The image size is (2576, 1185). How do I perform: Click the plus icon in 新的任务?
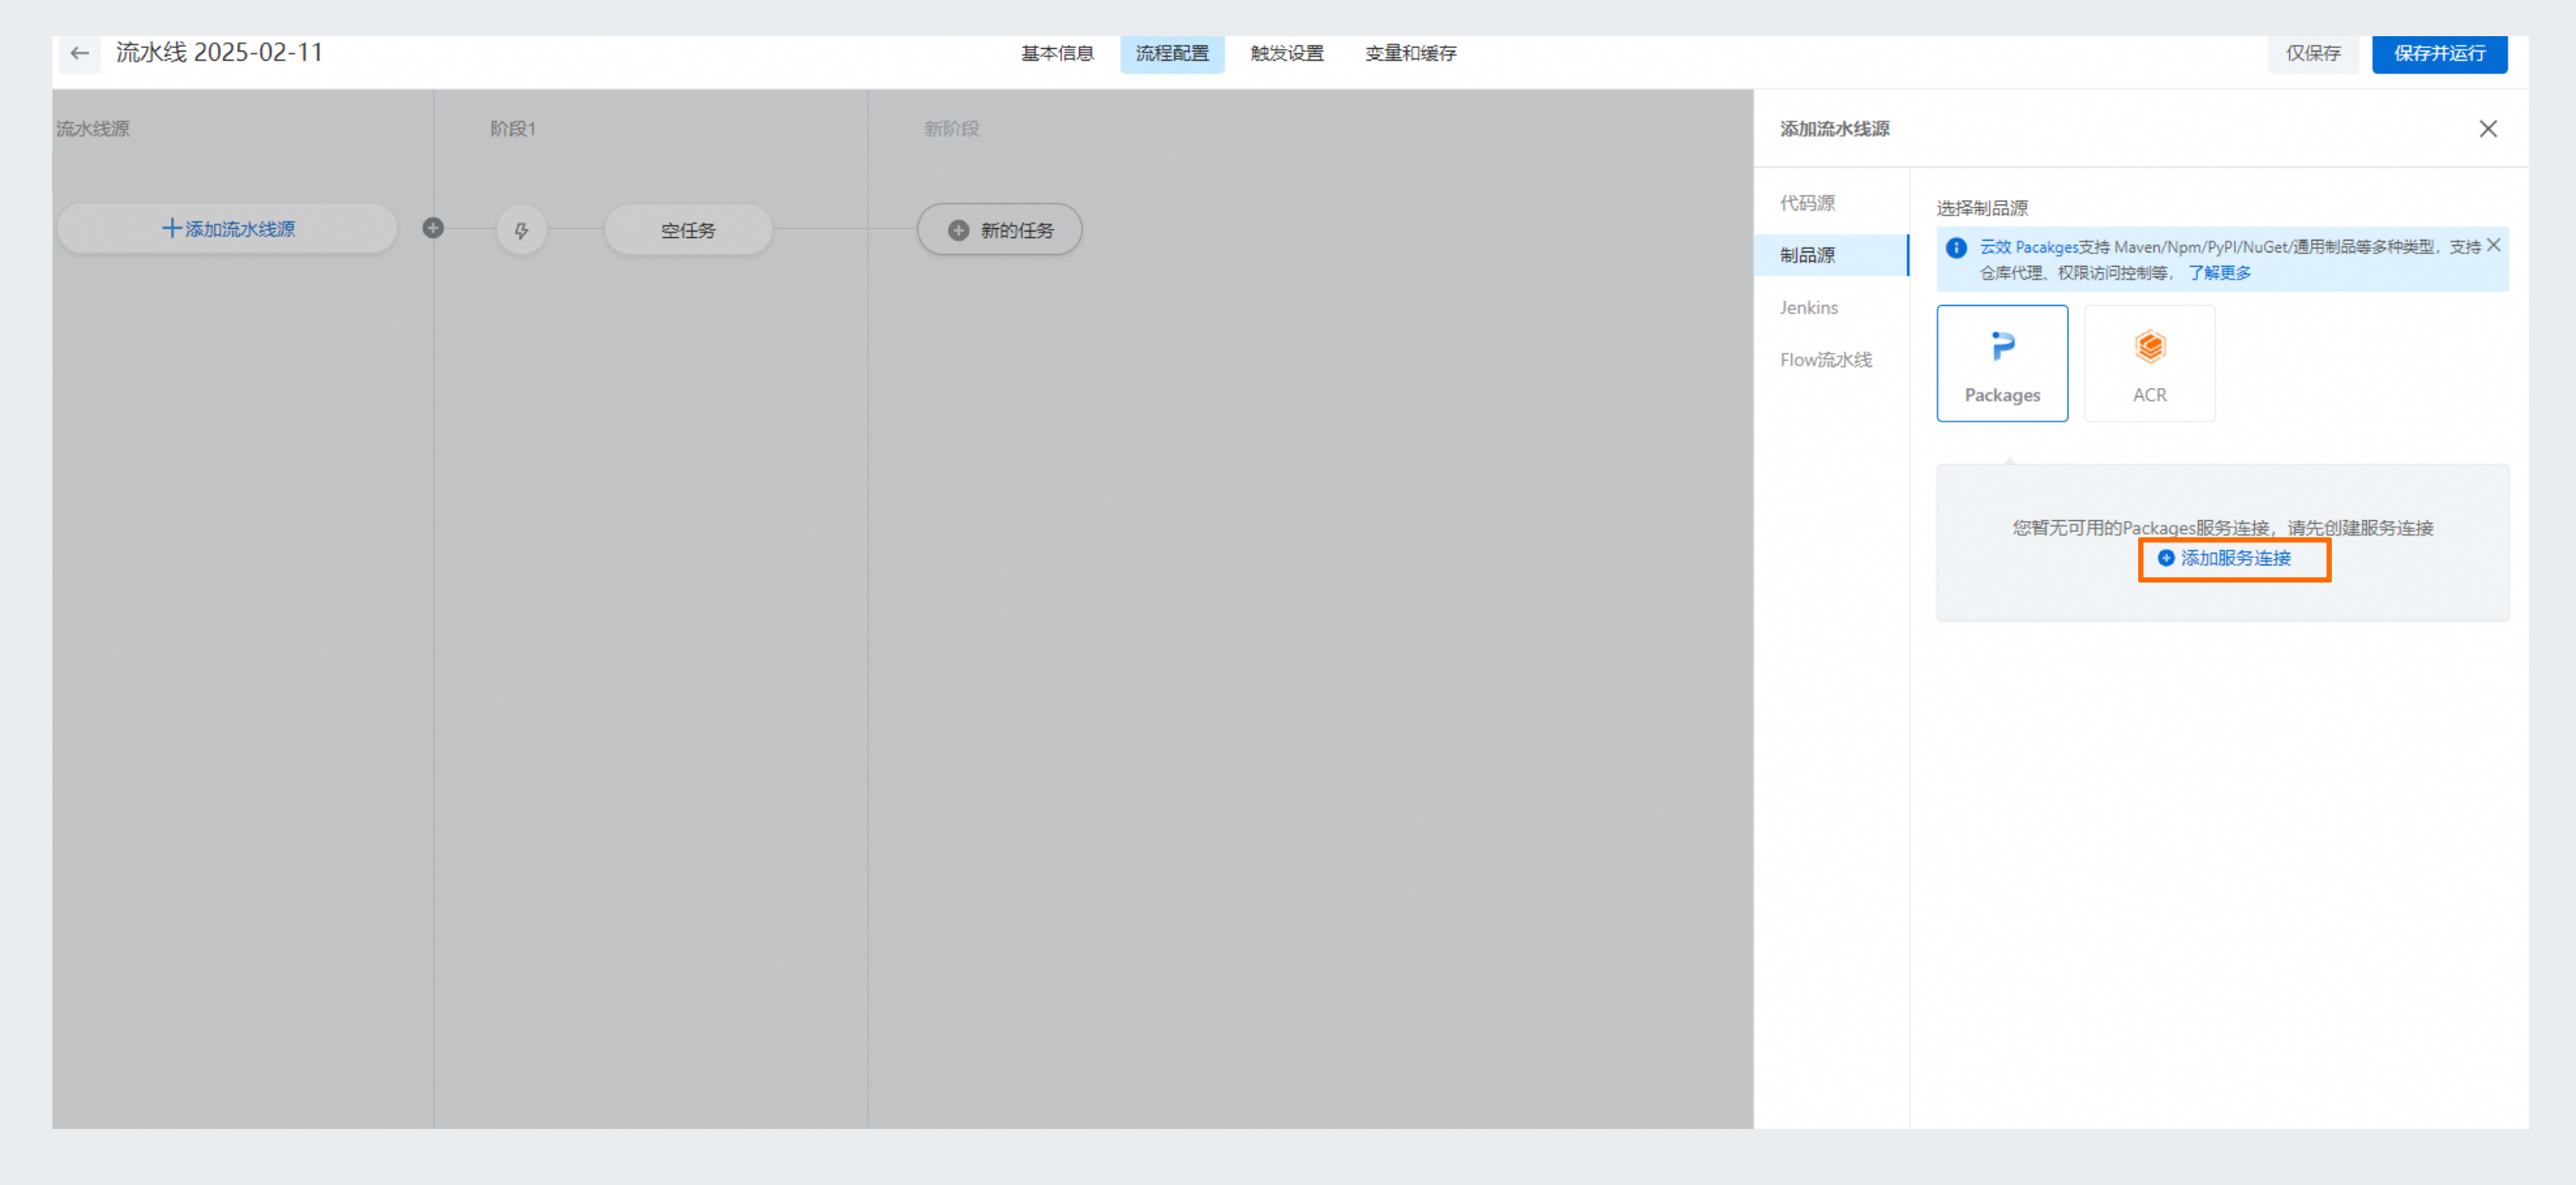click(958, 231)
